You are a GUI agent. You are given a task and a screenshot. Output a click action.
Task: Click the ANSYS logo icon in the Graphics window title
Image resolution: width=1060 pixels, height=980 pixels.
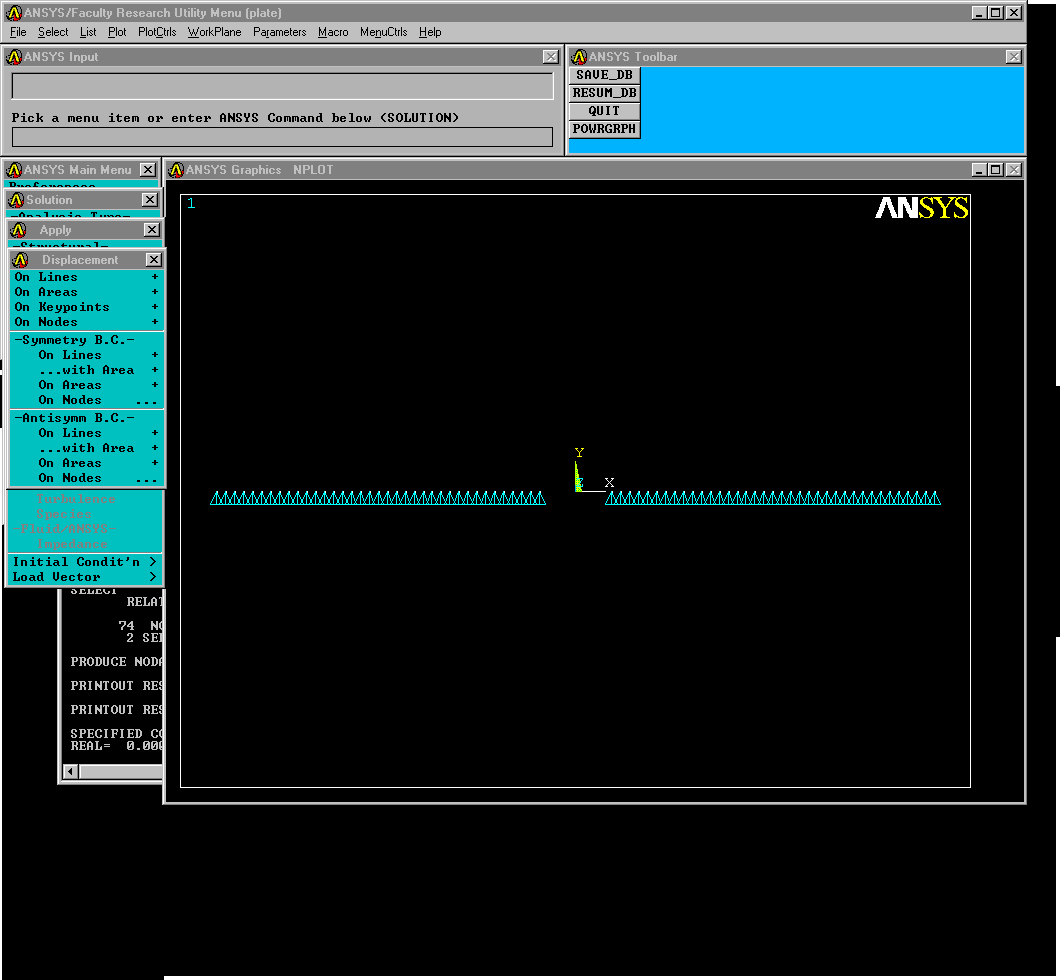click(x=176, y=170)
